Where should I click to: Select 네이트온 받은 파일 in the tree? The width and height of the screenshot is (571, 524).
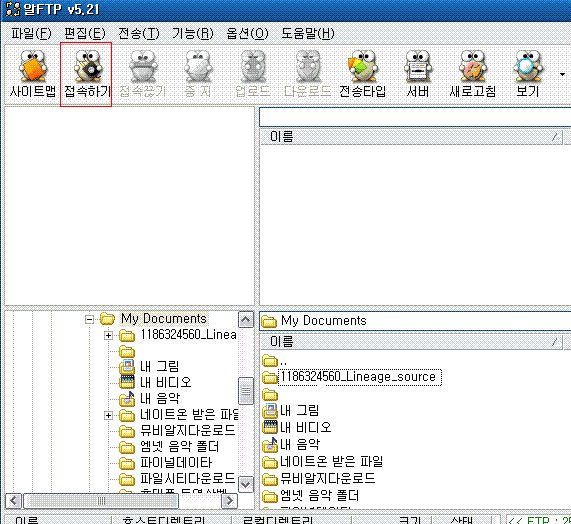(189, 415)
